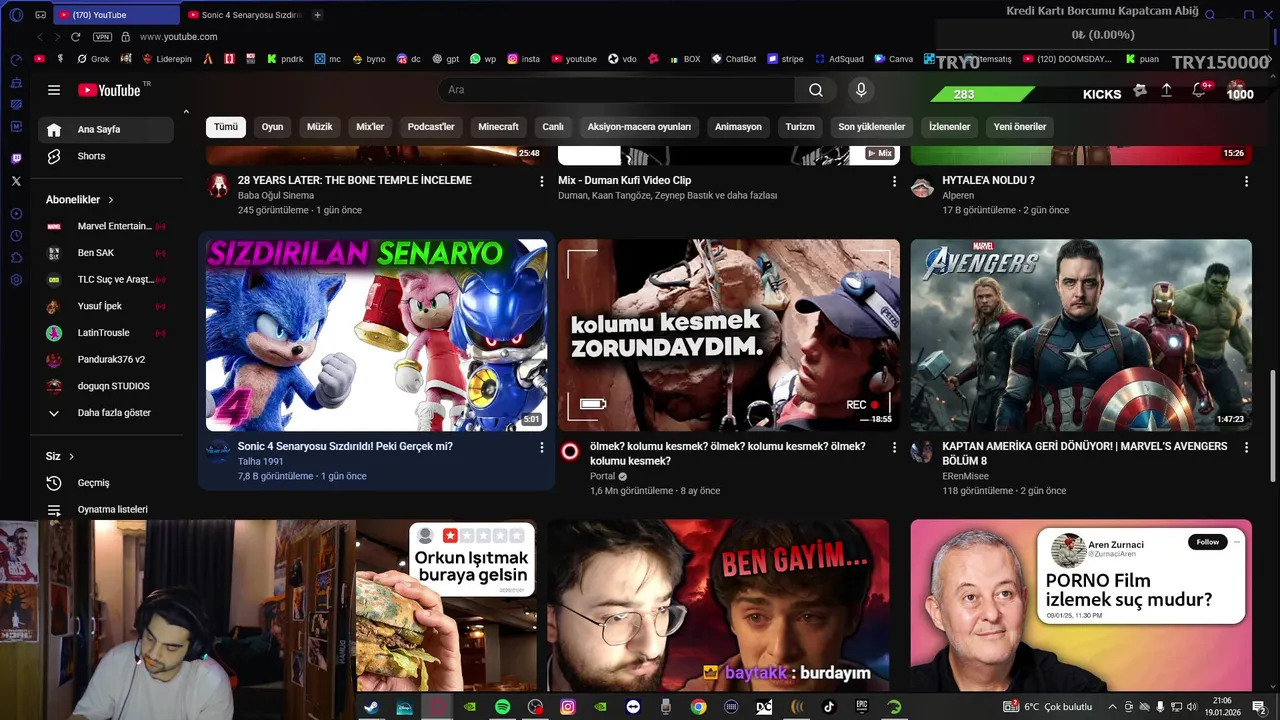
Task: Open options menu for Kaptan Amerika video
Action: pyautogui.click(x=1246, y=447)
